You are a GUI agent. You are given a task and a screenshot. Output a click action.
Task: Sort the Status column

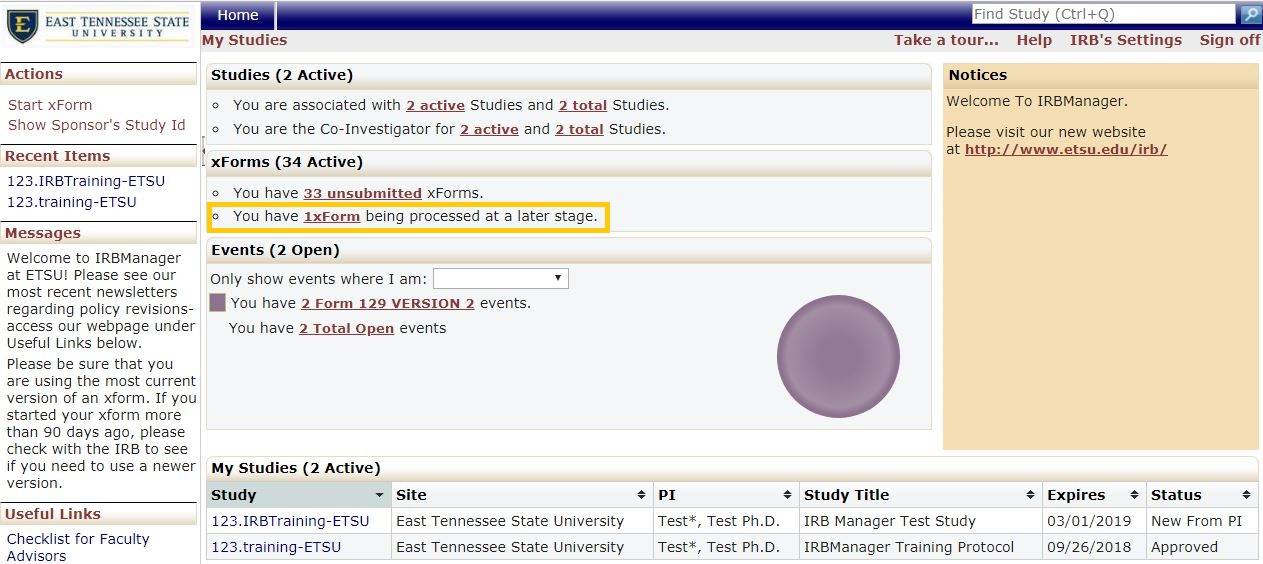1246,495
